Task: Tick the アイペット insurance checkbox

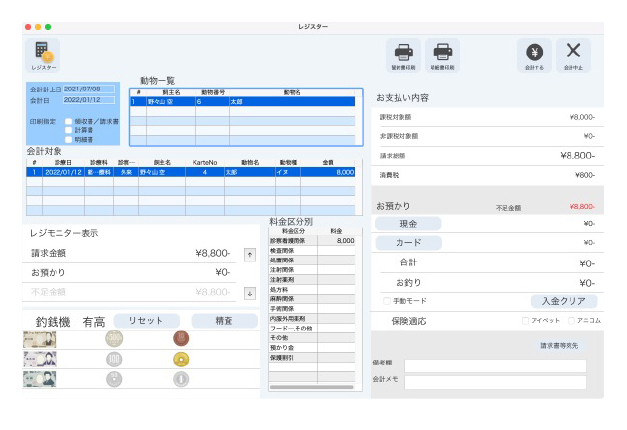Action: click(x=525, y=320)
